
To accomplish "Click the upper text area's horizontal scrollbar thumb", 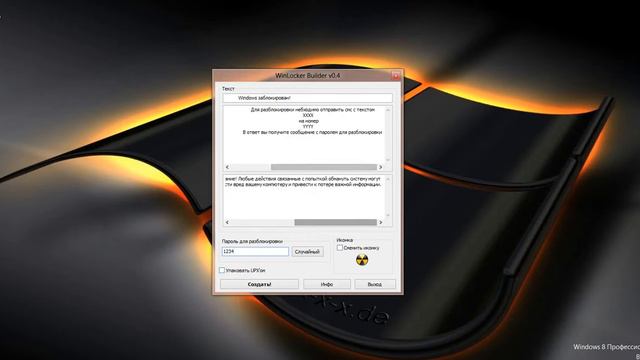I will point(324,167).
